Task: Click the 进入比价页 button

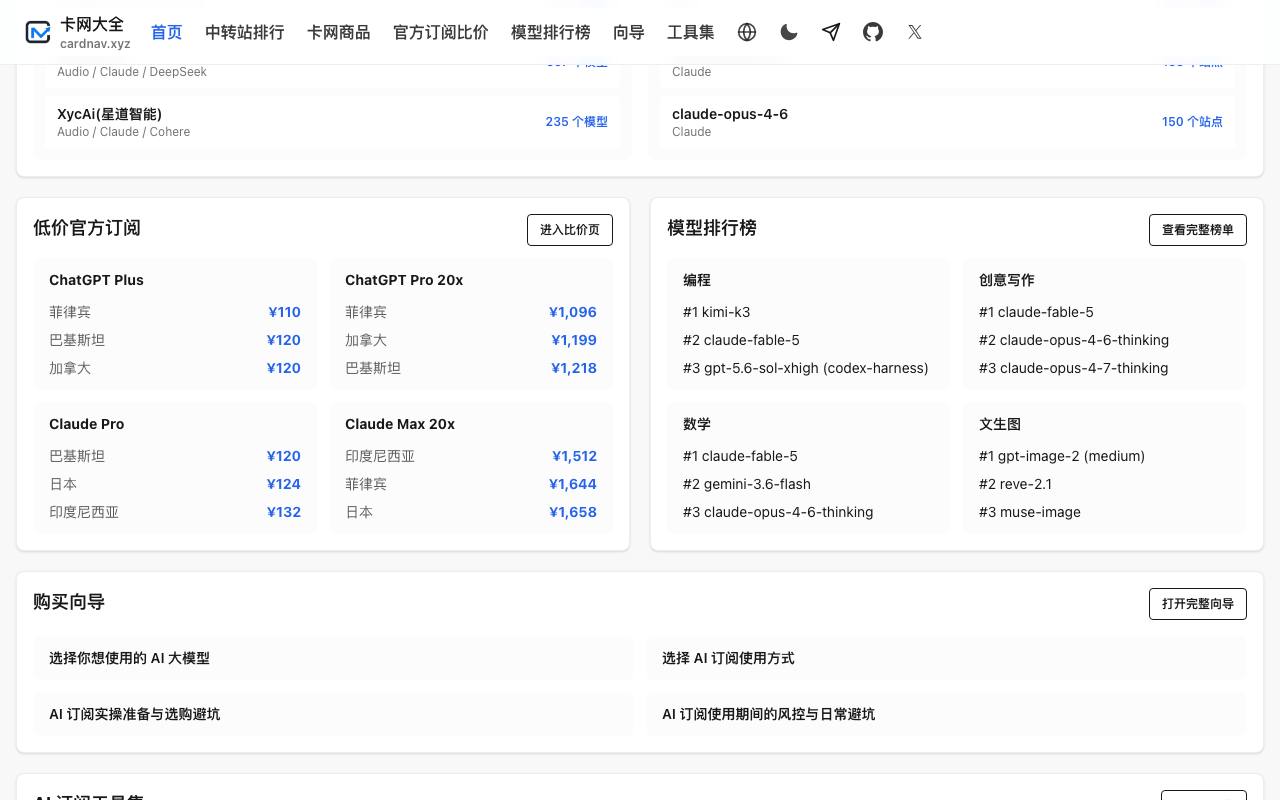Action: pyautogui.click(x=570, y=230)
